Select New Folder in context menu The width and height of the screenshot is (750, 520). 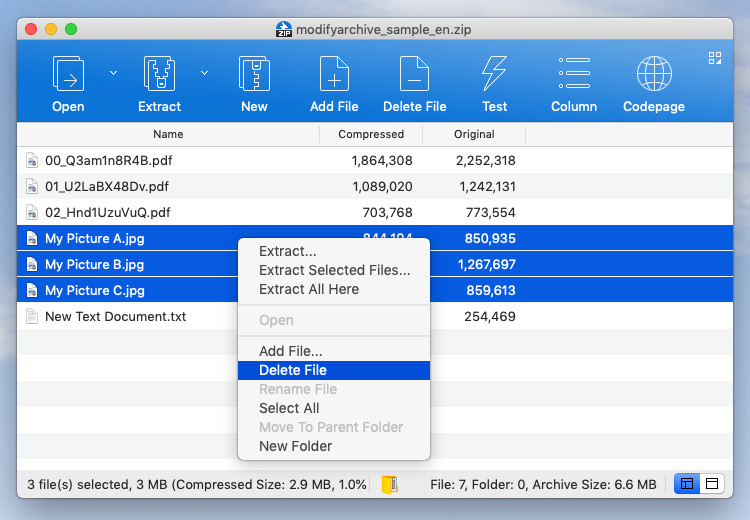pyautogui.click(x=295, y=446)
